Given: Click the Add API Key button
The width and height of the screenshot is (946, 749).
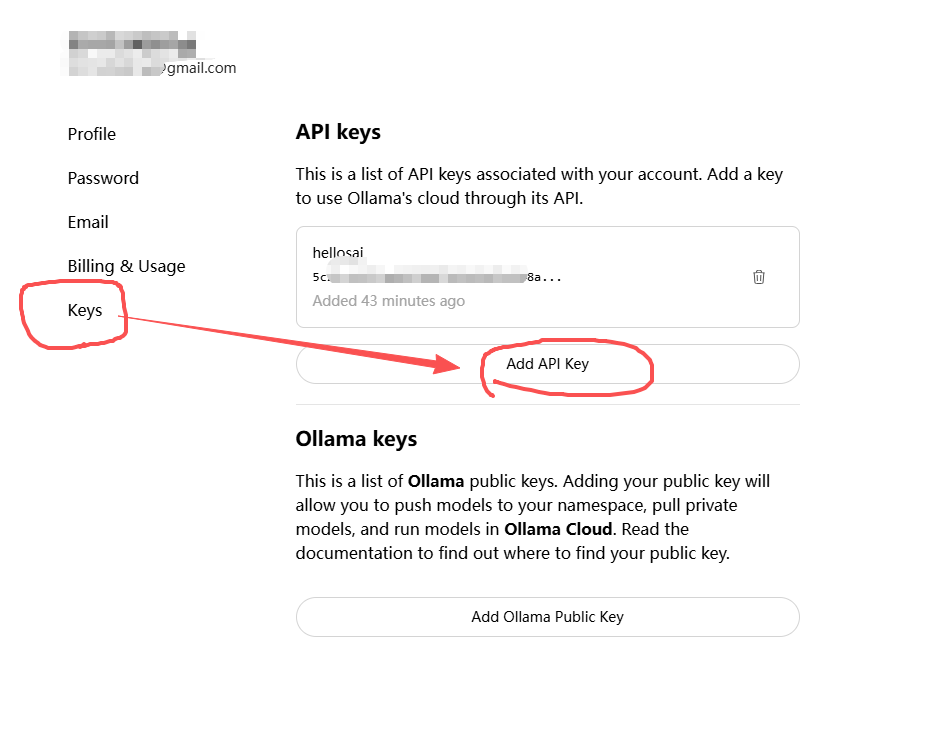Looking at the screenshot, I should click(547, 364).
